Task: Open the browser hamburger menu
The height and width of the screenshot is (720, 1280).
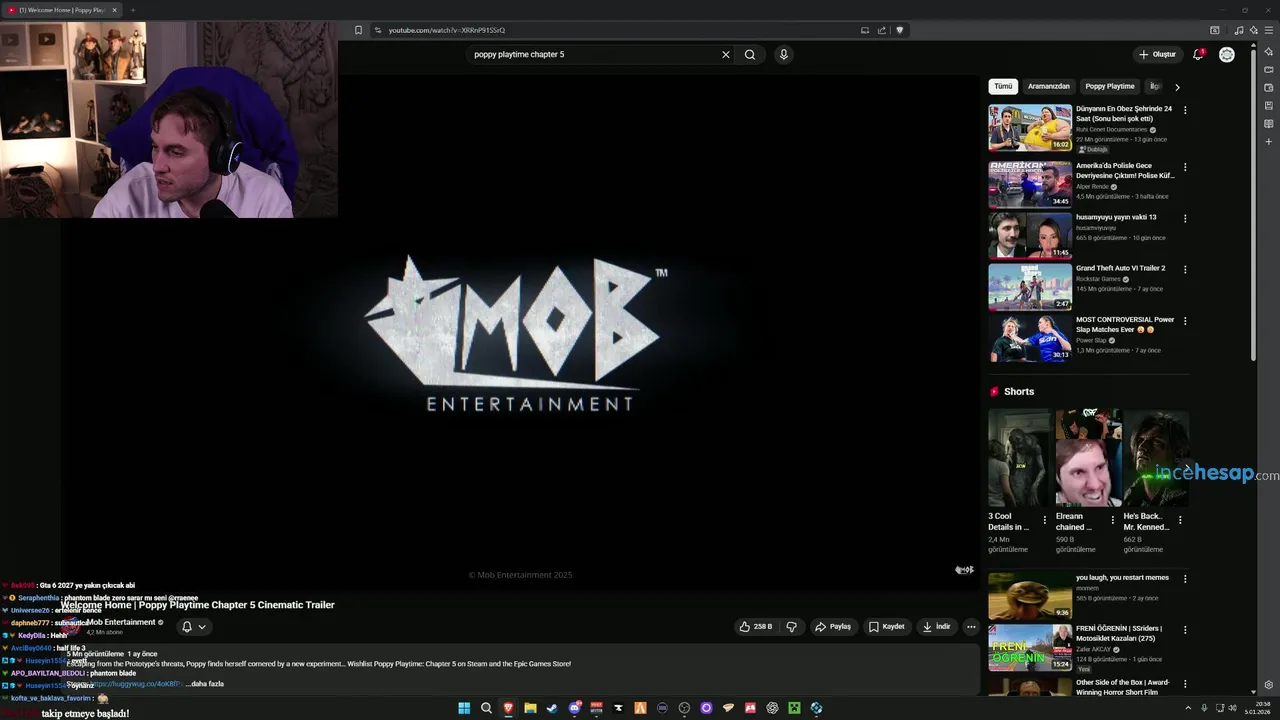Action: click(1268, 30)
